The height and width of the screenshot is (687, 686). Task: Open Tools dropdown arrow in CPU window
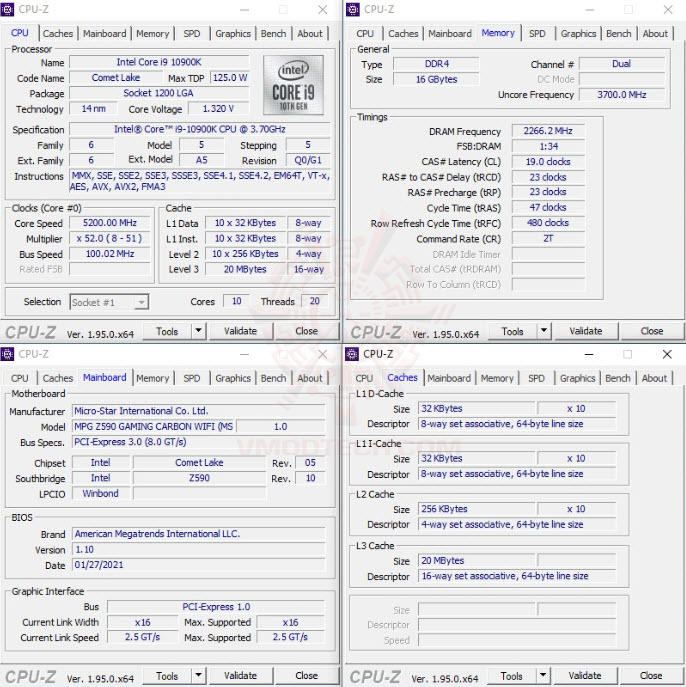[198, 331]
